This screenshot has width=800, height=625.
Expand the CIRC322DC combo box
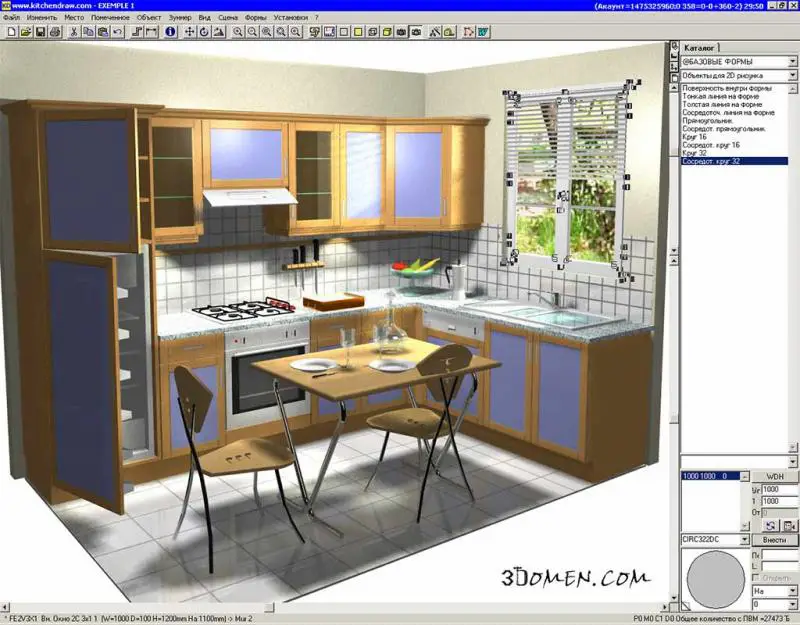coord(743,540)
